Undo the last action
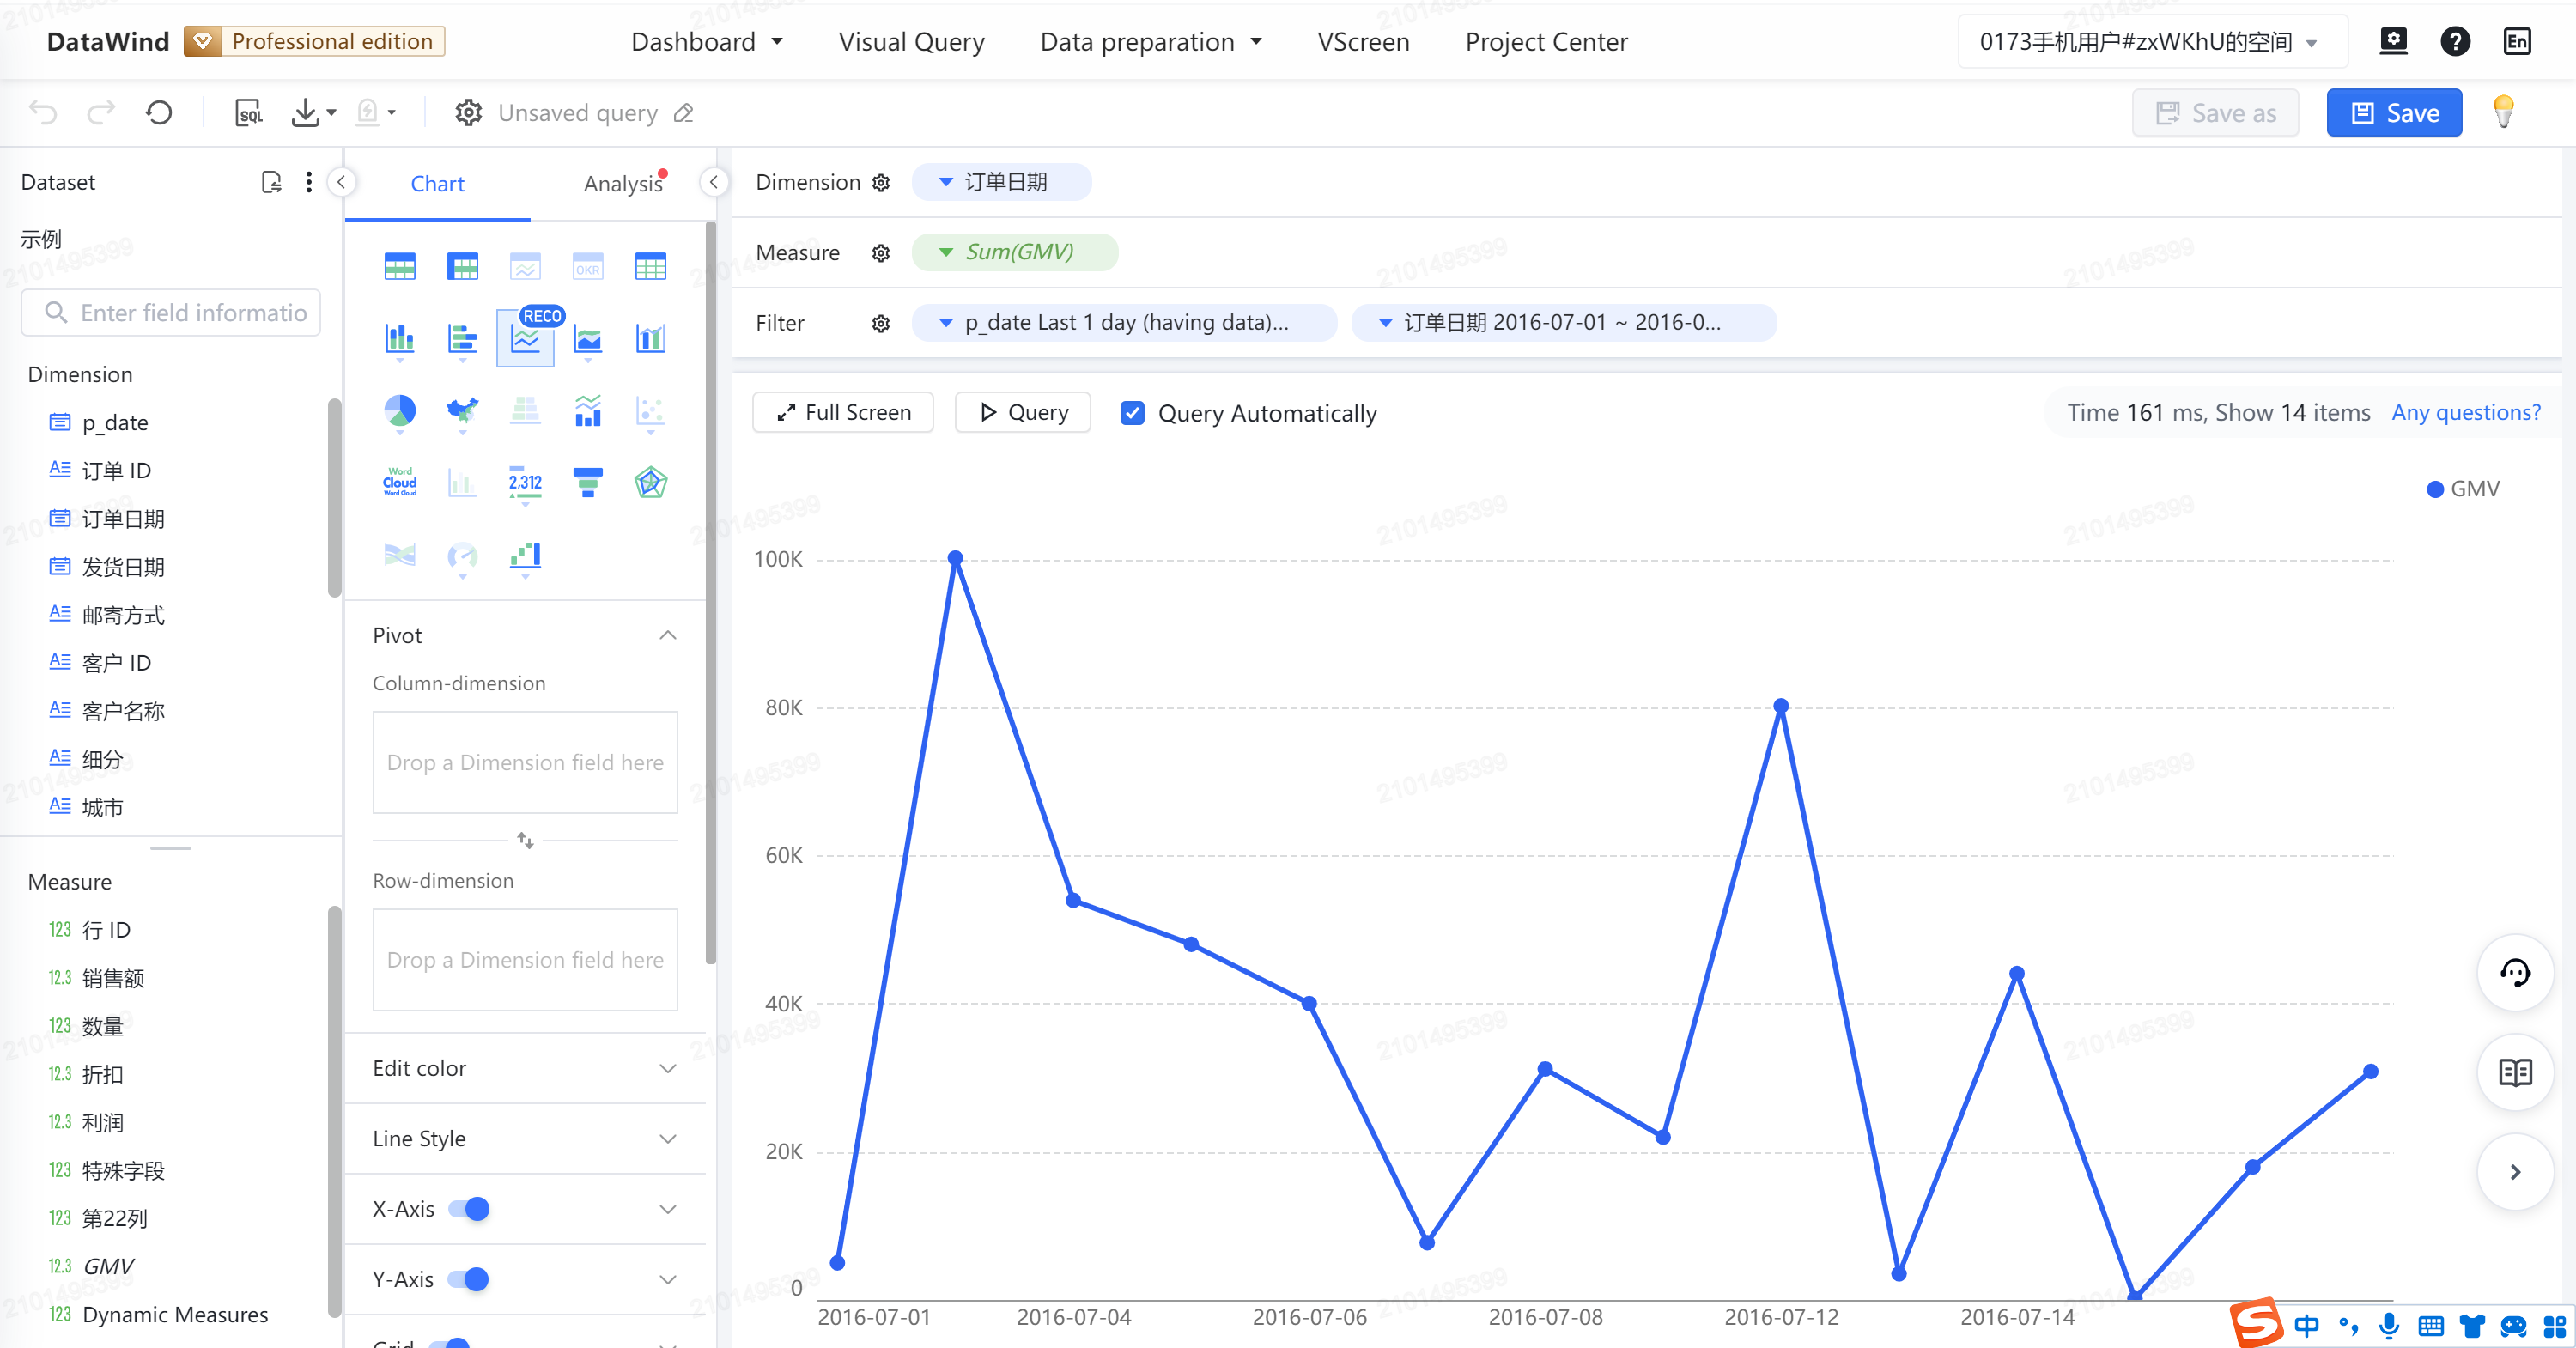2576x1348 pixels. point(43,113)
